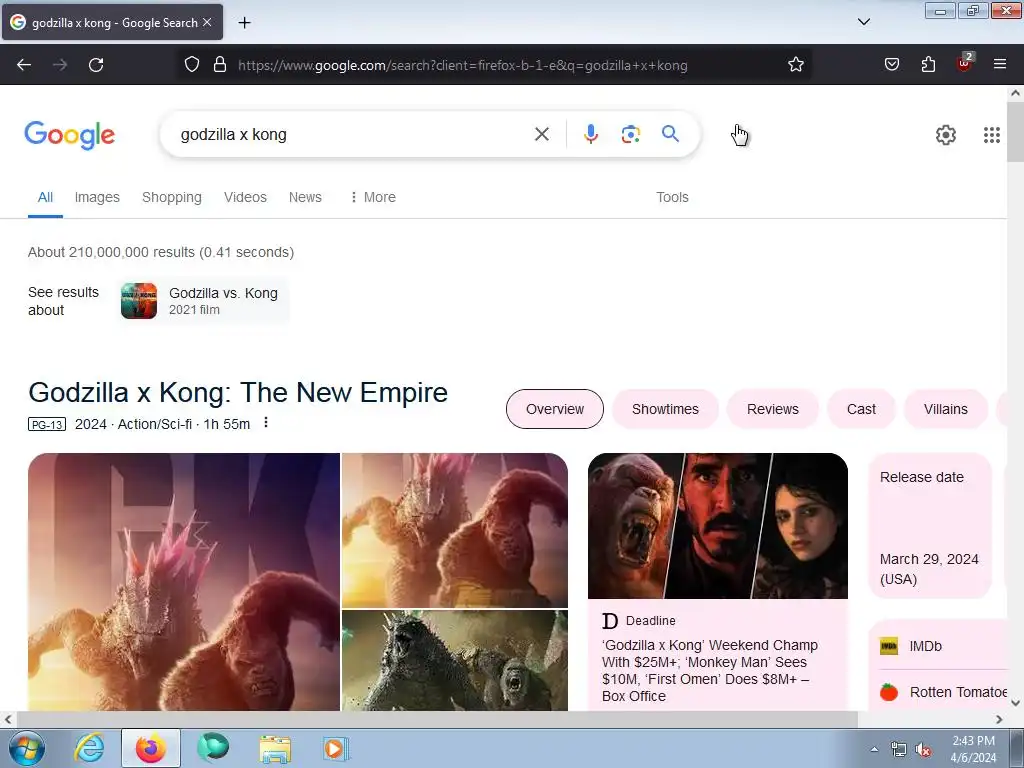Open the Release date March 29, 2024 card
The height and width of the screenshot is (768, 1024).
tap(930, 526)
